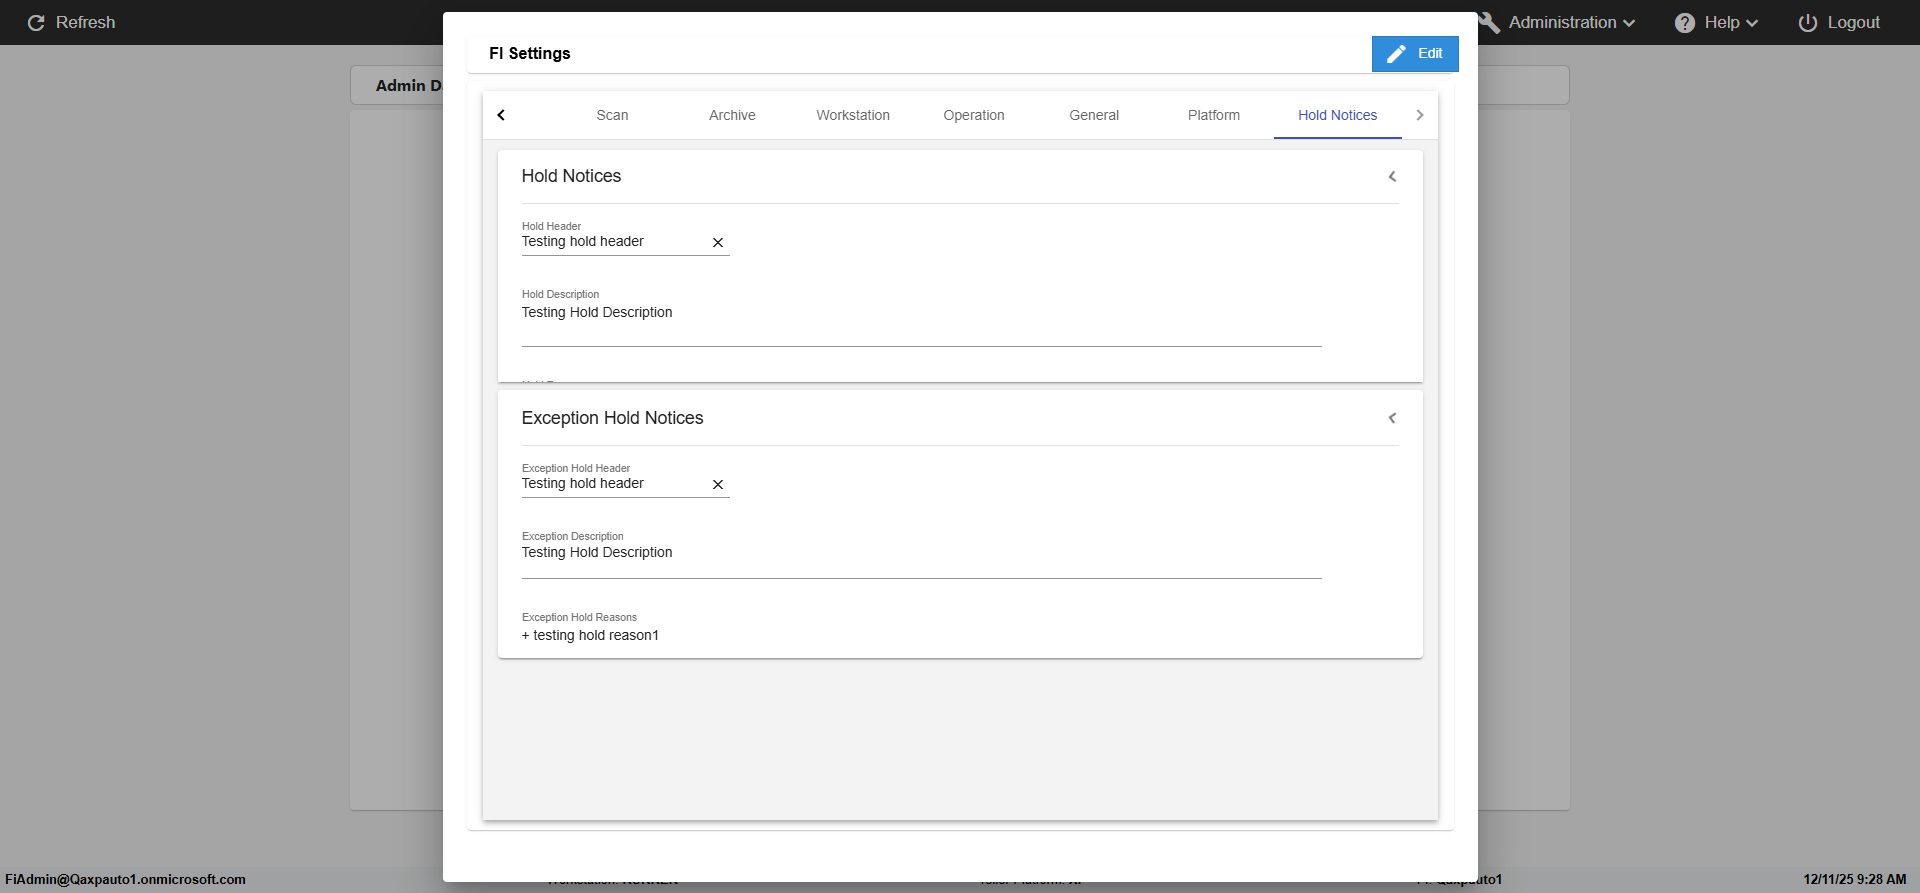
Task: Select the Hold Notices tab
Action: click(x=1337, y=116)
